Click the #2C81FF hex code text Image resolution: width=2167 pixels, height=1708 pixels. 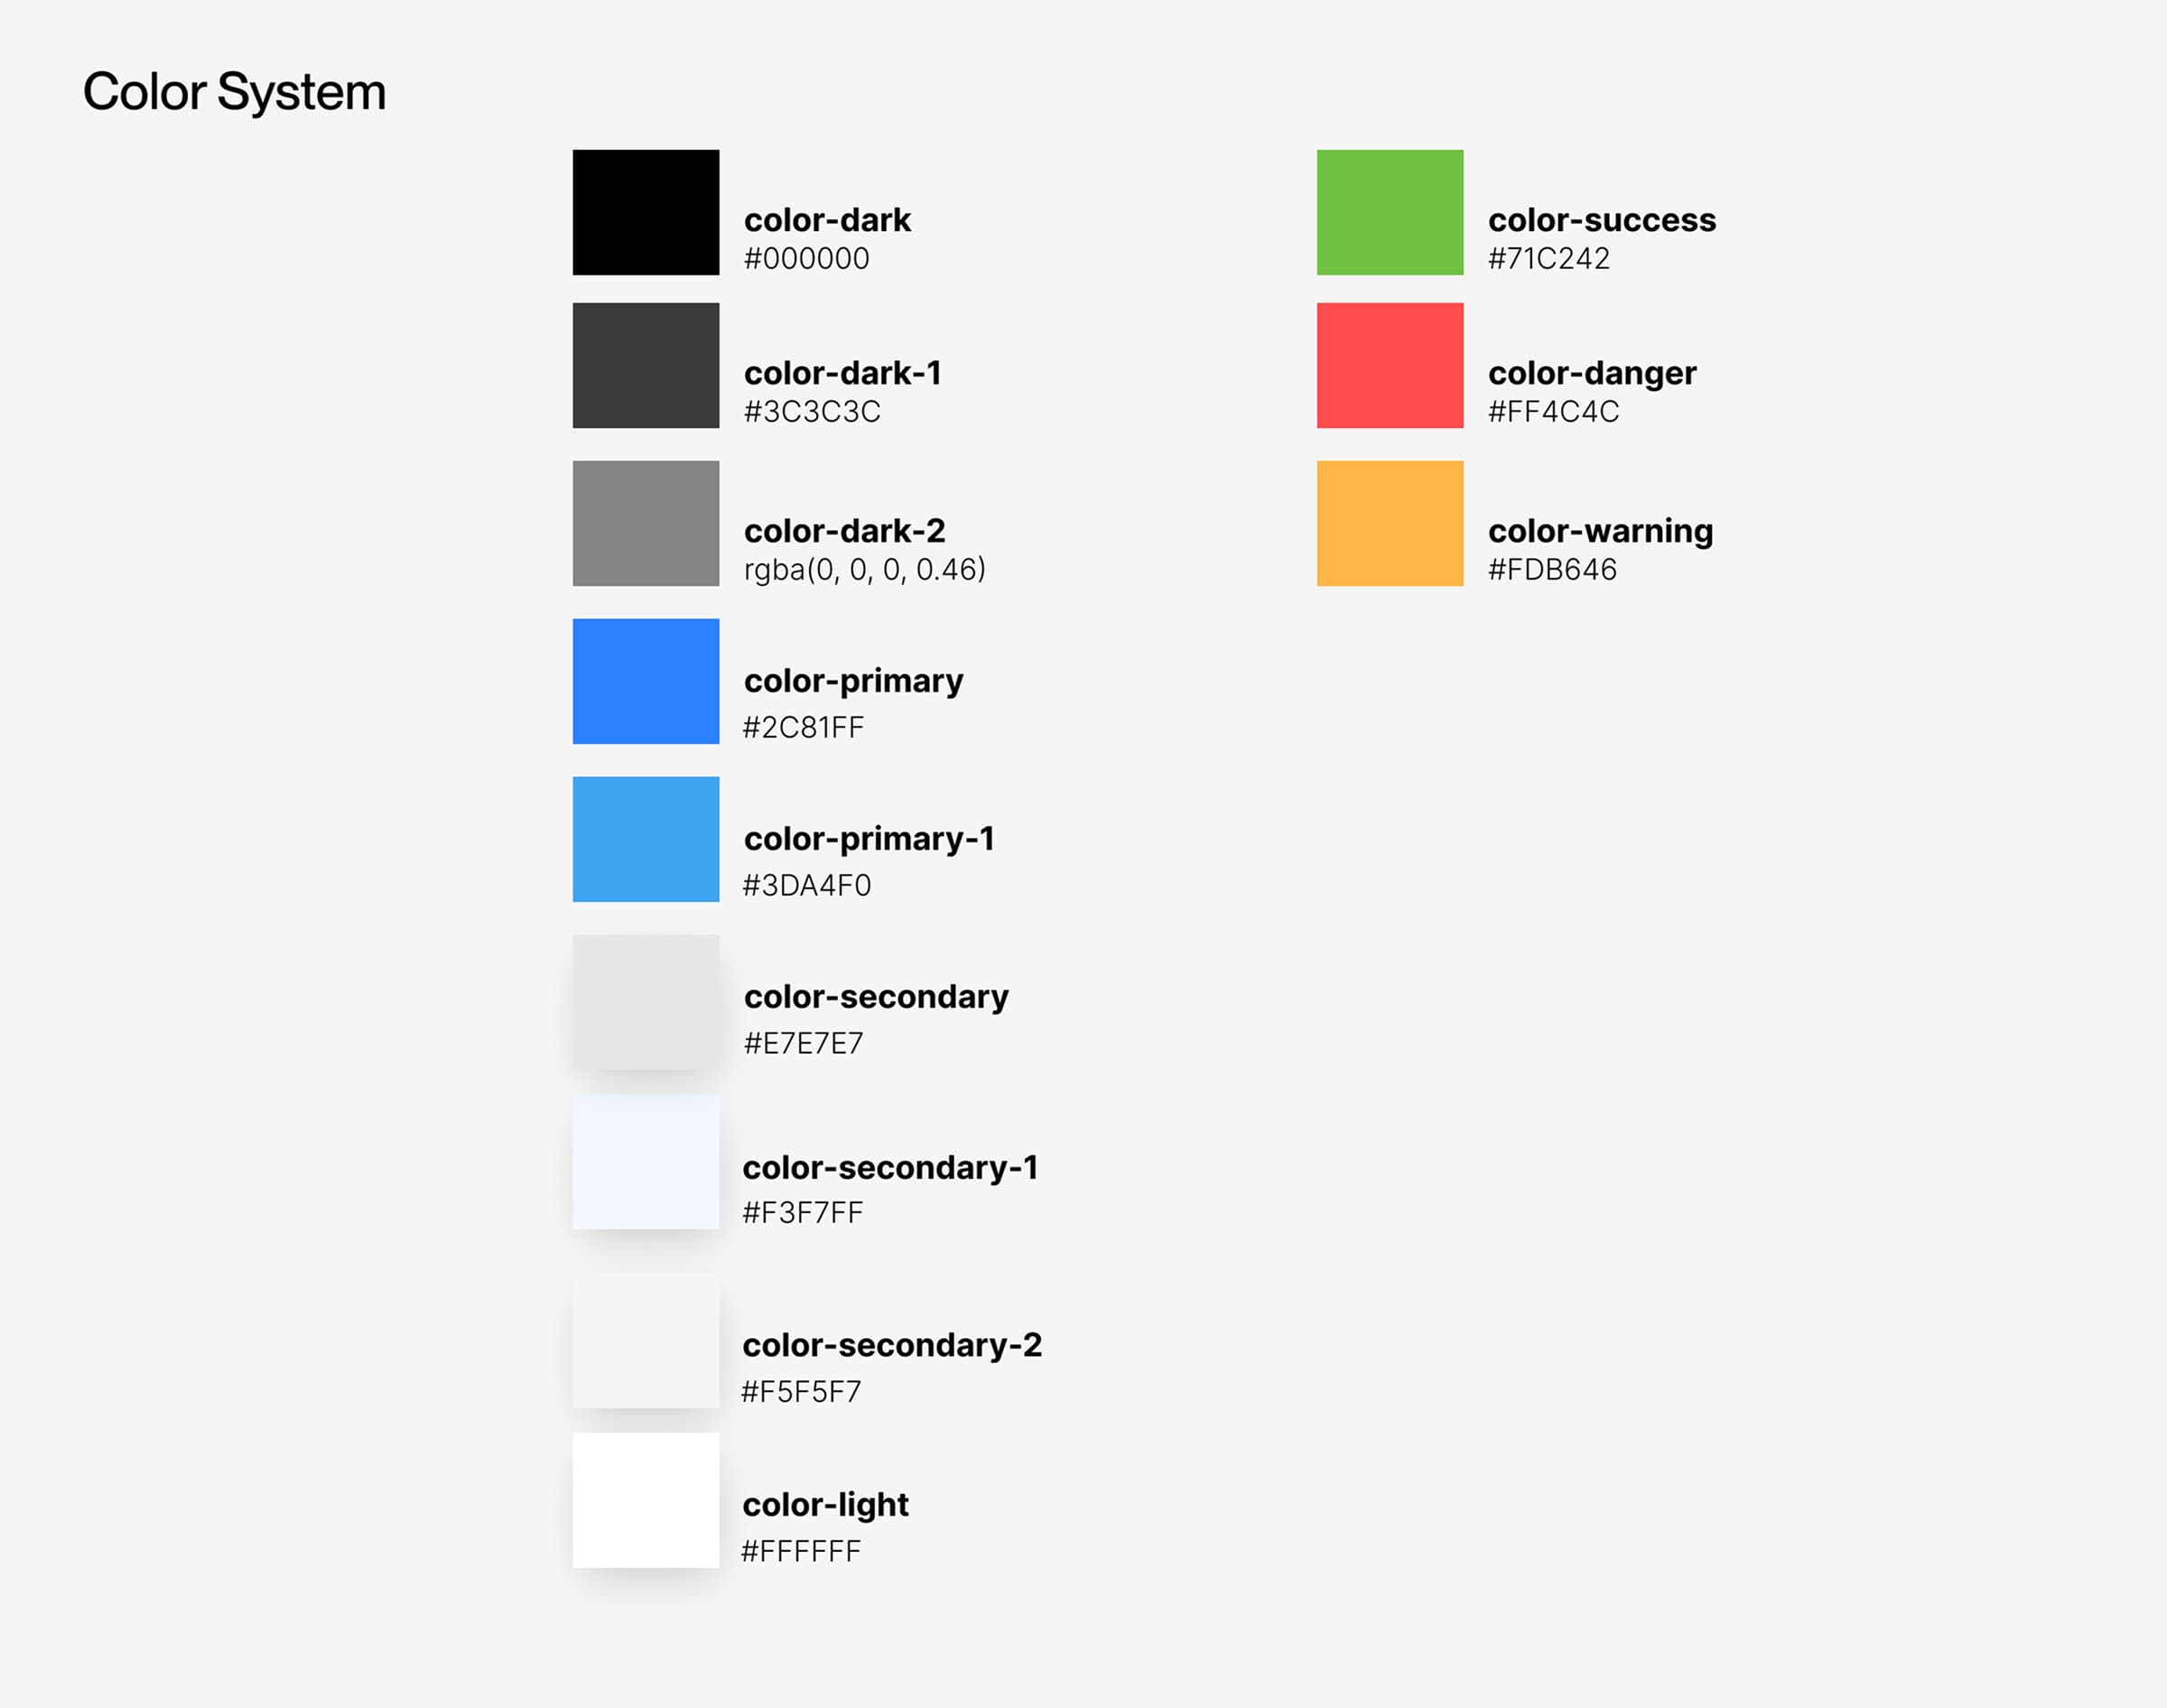[802, 727]
